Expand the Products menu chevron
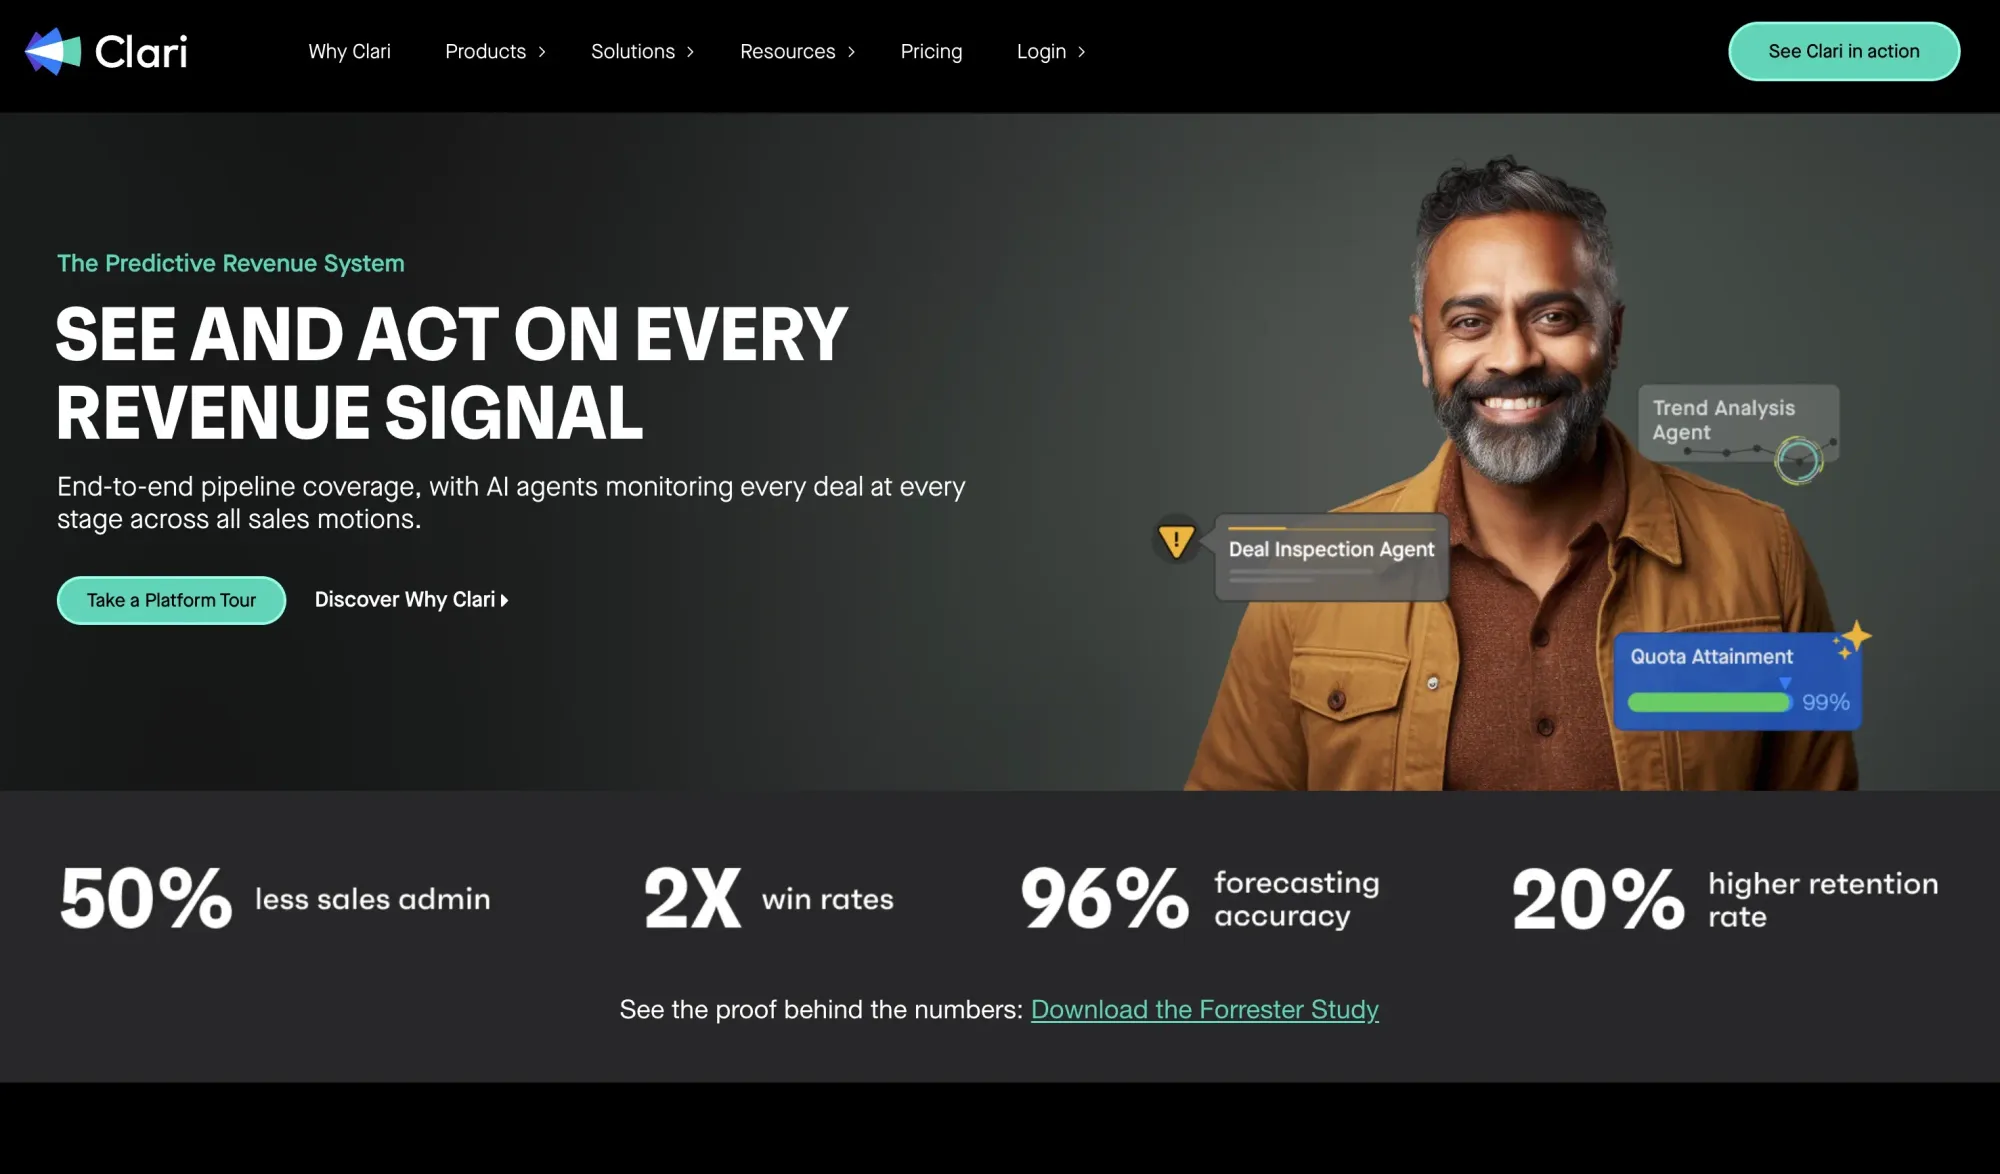 pyautogui.click(x=542, y=52)
